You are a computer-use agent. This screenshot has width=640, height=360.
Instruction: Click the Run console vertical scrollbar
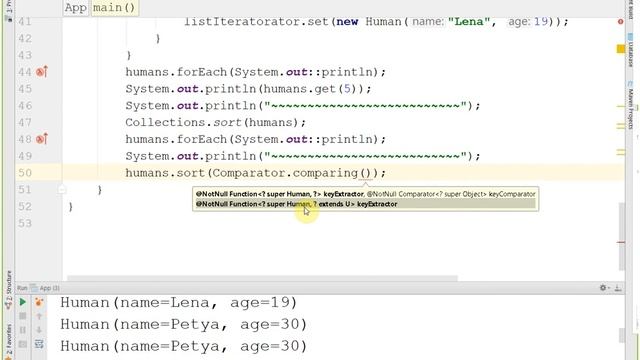622,336
